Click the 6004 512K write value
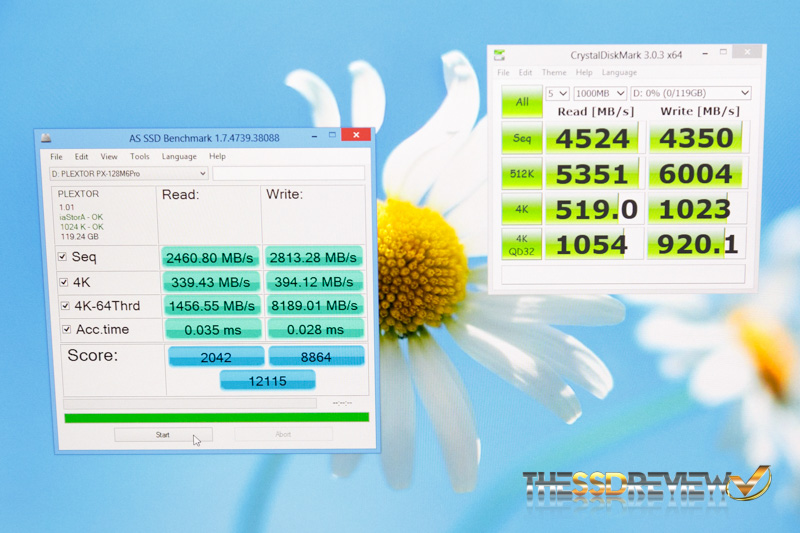This screenshot has width=800, height=533. click(696, 173)
